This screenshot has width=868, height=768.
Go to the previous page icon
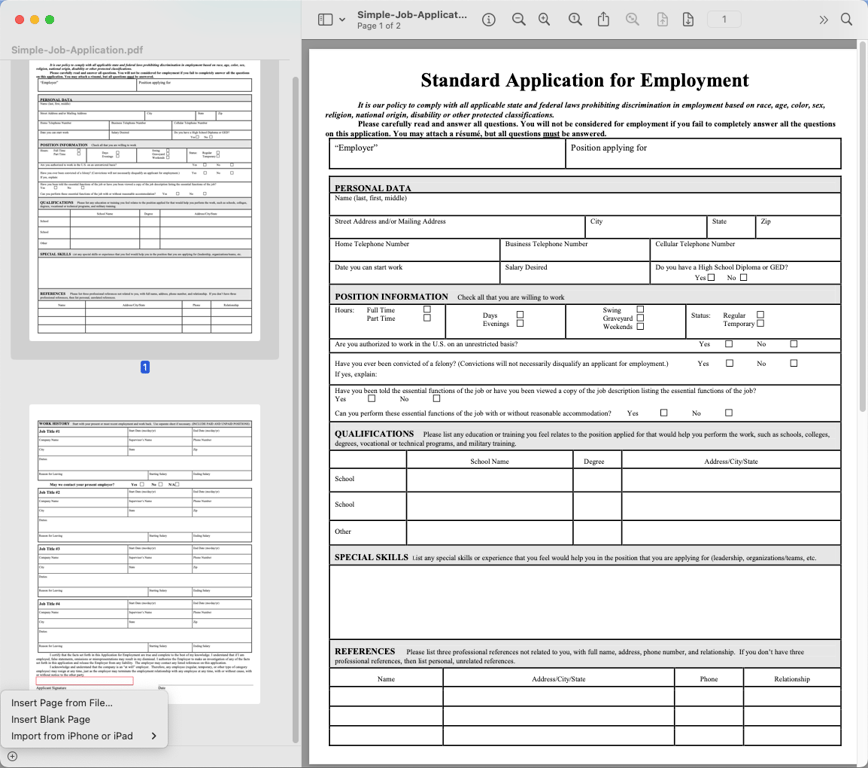click(x=662, y=19)
